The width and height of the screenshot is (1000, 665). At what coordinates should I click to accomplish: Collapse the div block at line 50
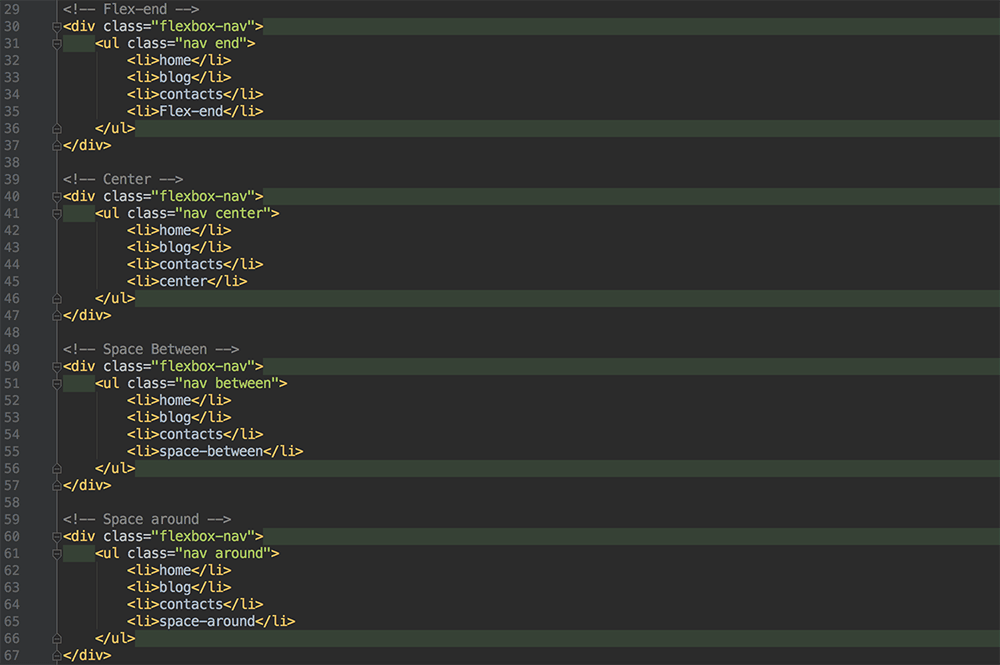pos(57,367)
